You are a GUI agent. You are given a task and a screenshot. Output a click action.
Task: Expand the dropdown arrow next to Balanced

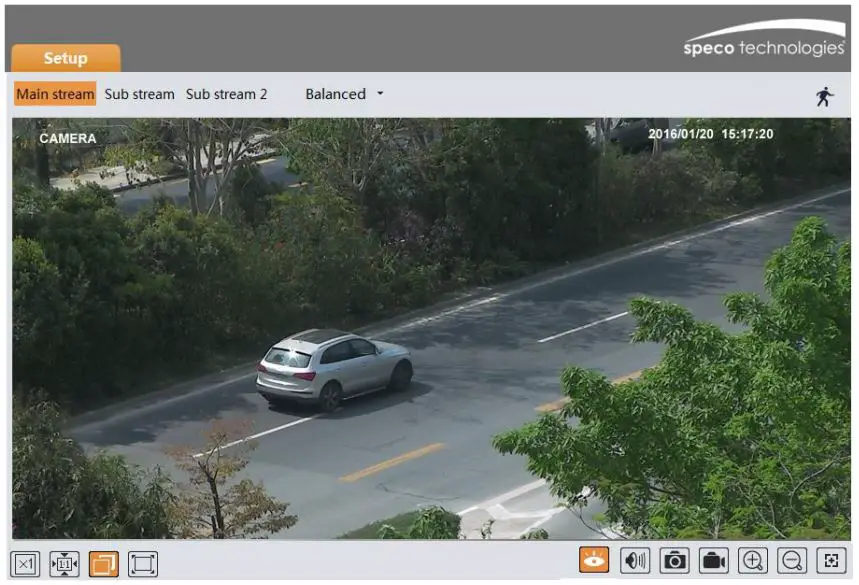[x=380, y=94]
